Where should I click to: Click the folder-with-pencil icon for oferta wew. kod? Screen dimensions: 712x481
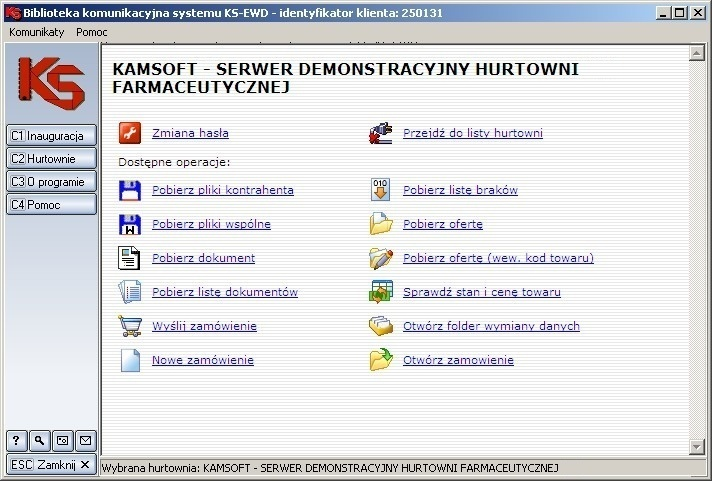tap(381, 258)
